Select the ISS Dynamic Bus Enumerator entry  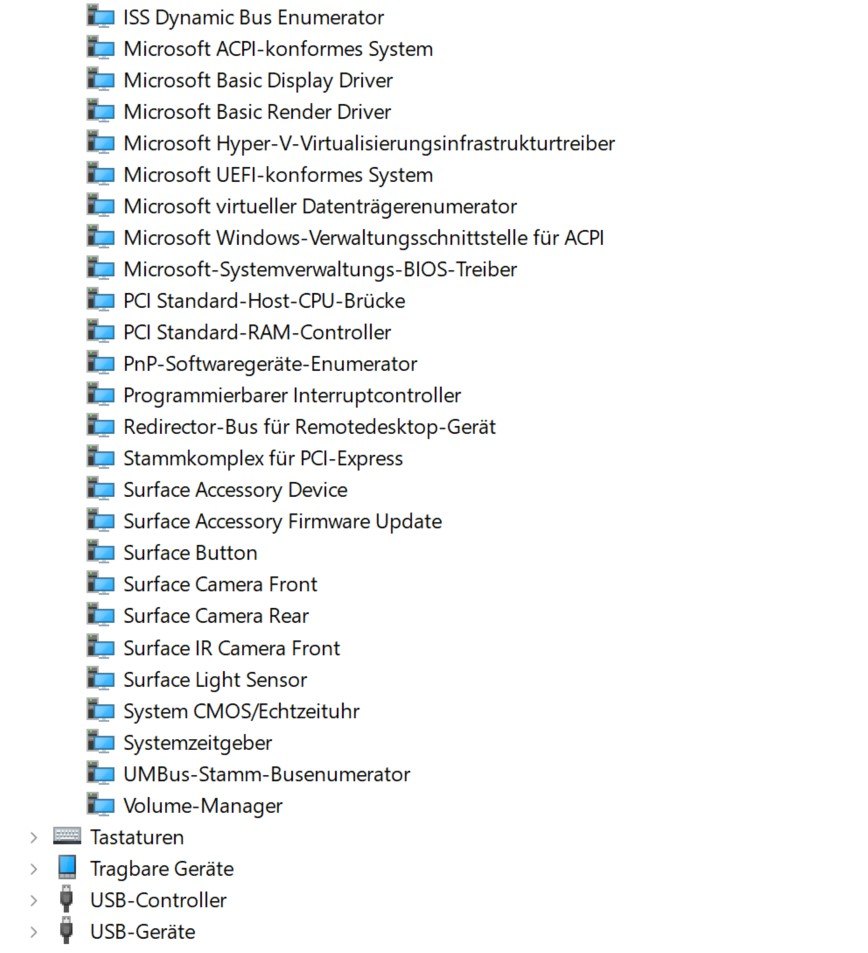[253, 18]
